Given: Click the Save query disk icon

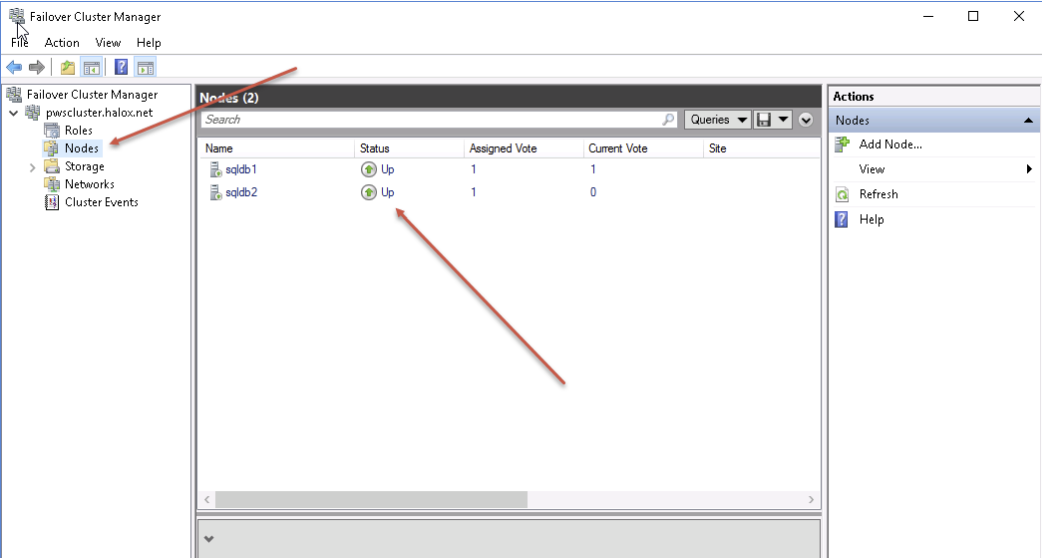Looking at the screenshot, I should (764, 120).
